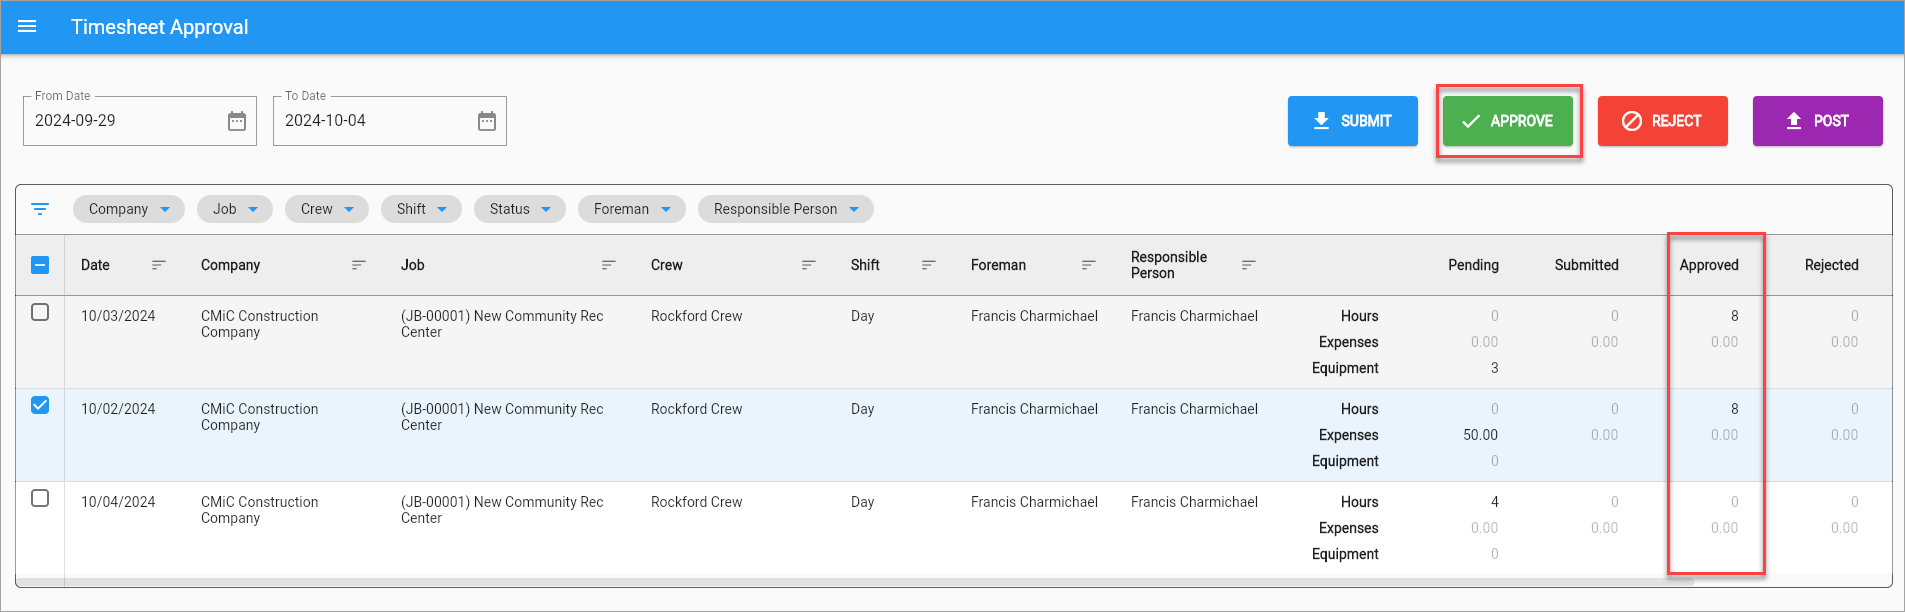The height and width of the screenshot is (612, 1905).
Task: Click the Job column header
Action: coord(412,265)
